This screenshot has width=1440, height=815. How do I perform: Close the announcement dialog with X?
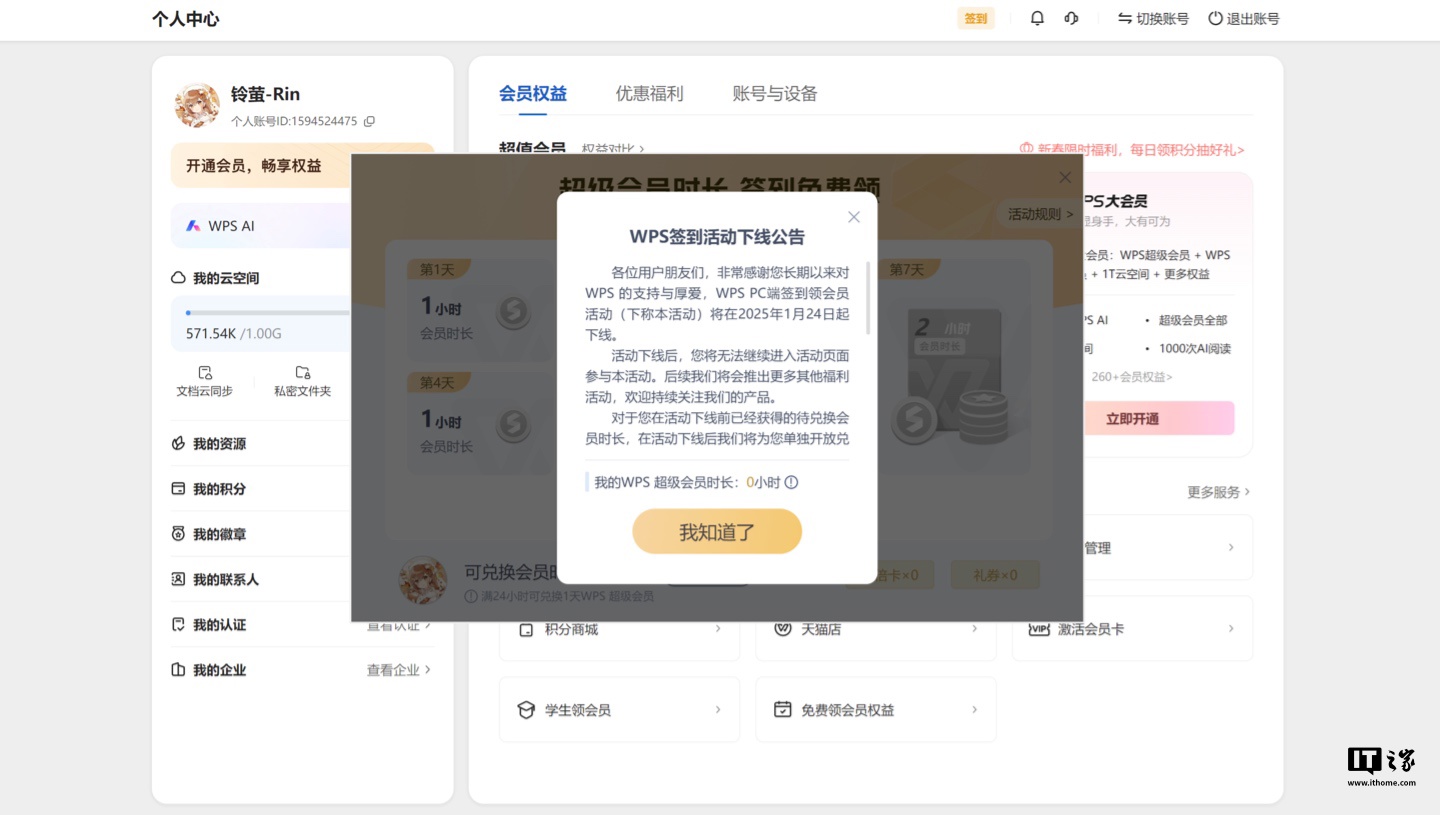coord(853,217)
